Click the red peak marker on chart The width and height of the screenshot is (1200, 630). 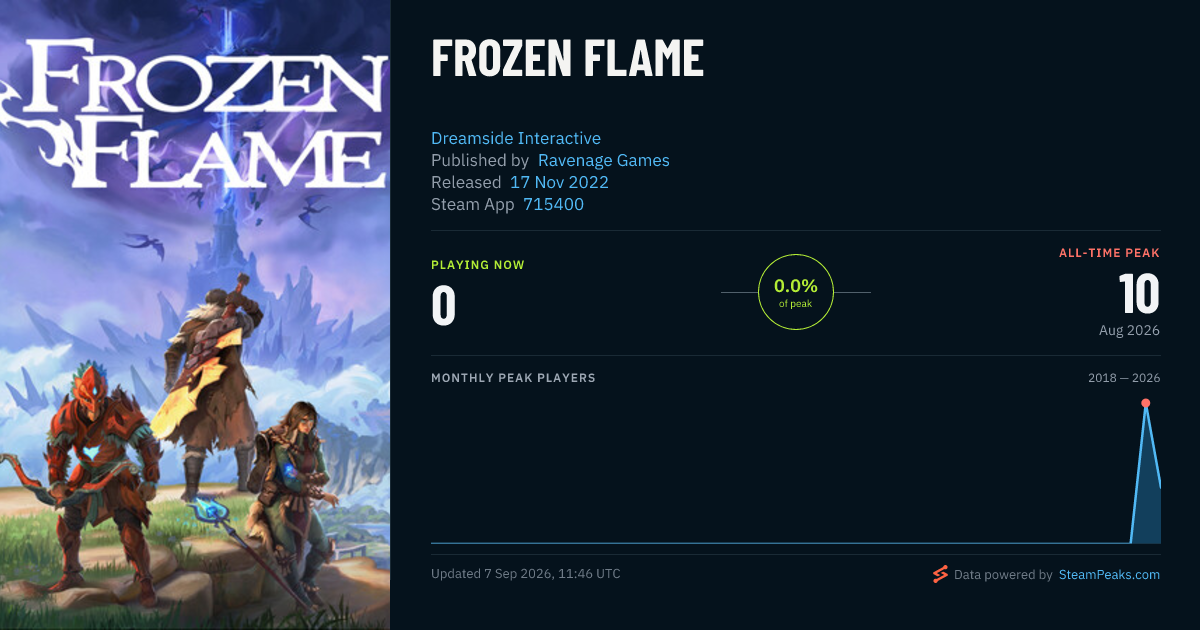click(1145, 403)
